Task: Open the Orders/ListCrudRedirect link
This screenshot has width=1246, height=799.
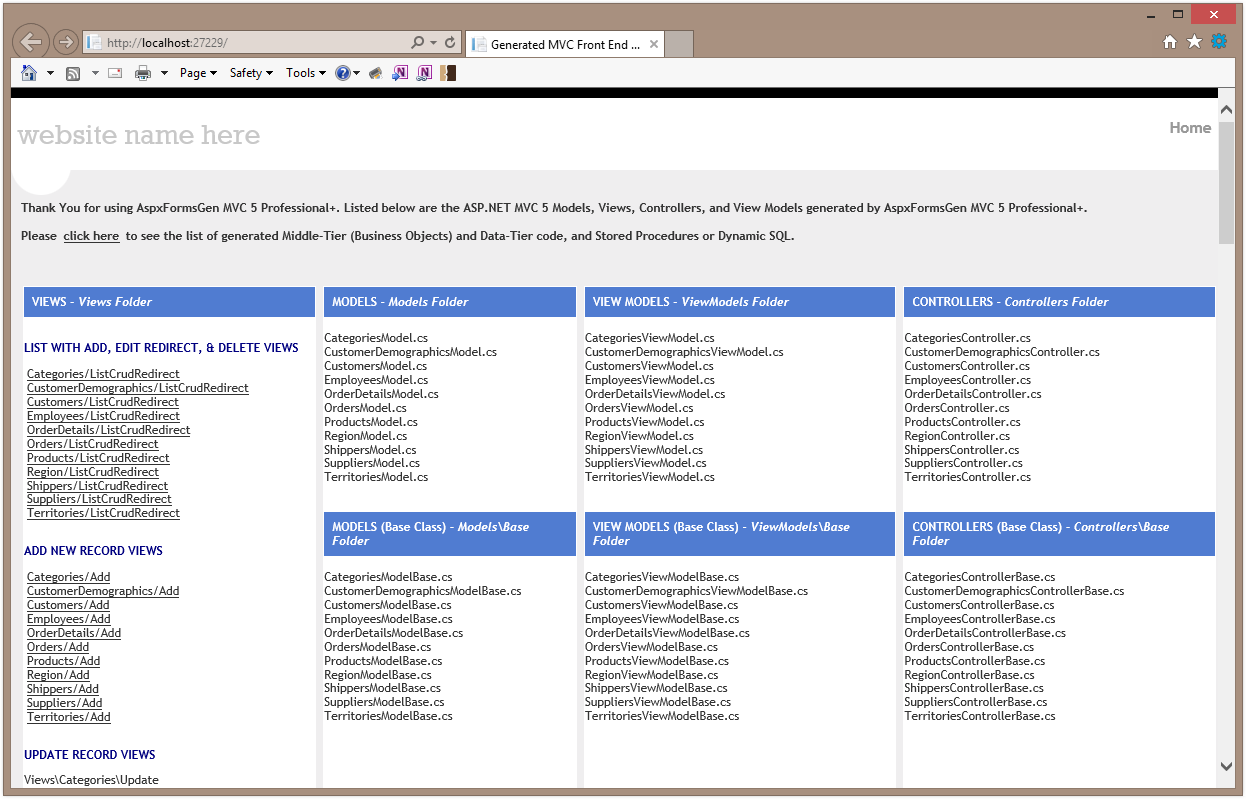Action: tap(93, 444)
